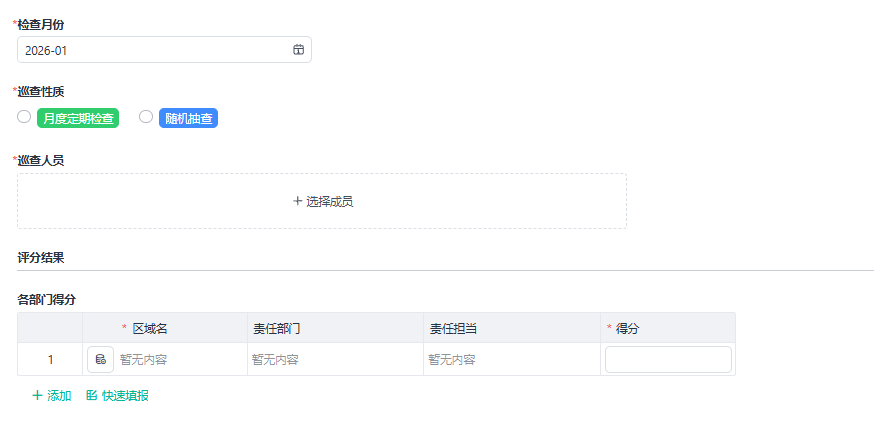Screen dimensions: 874x425
Task: Click the 区域名 column header
Action: 149,328
